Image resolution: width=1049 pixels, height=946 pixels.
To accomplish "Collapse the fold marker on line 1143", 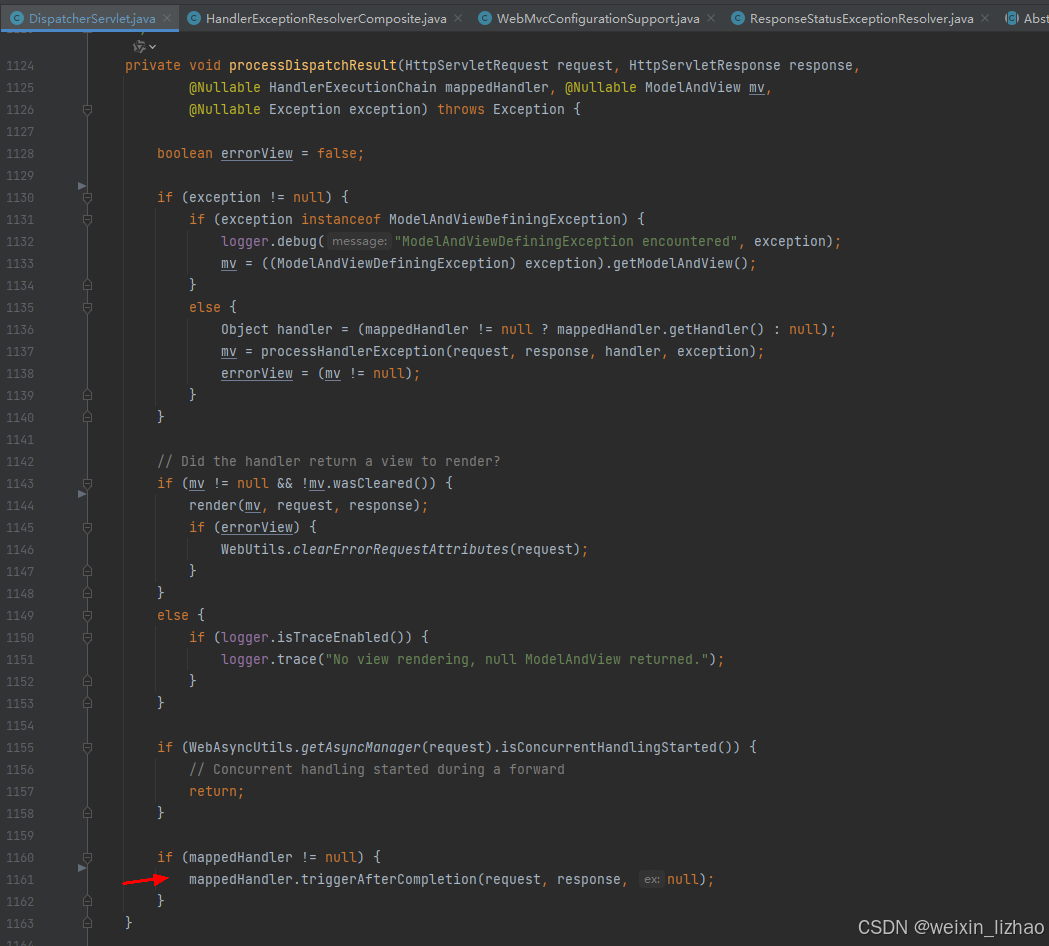I will (87, 484).
